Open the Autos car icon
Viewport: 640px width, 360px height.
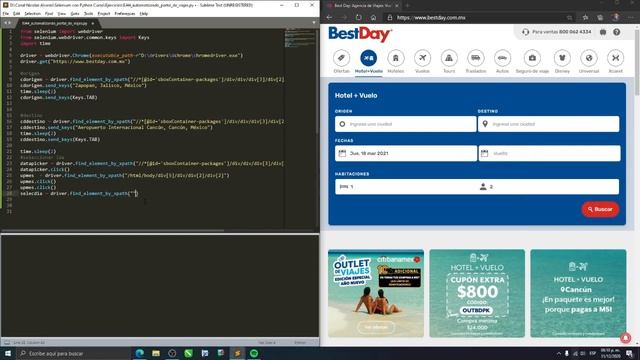pyautogui.click(x=502, y=58)
